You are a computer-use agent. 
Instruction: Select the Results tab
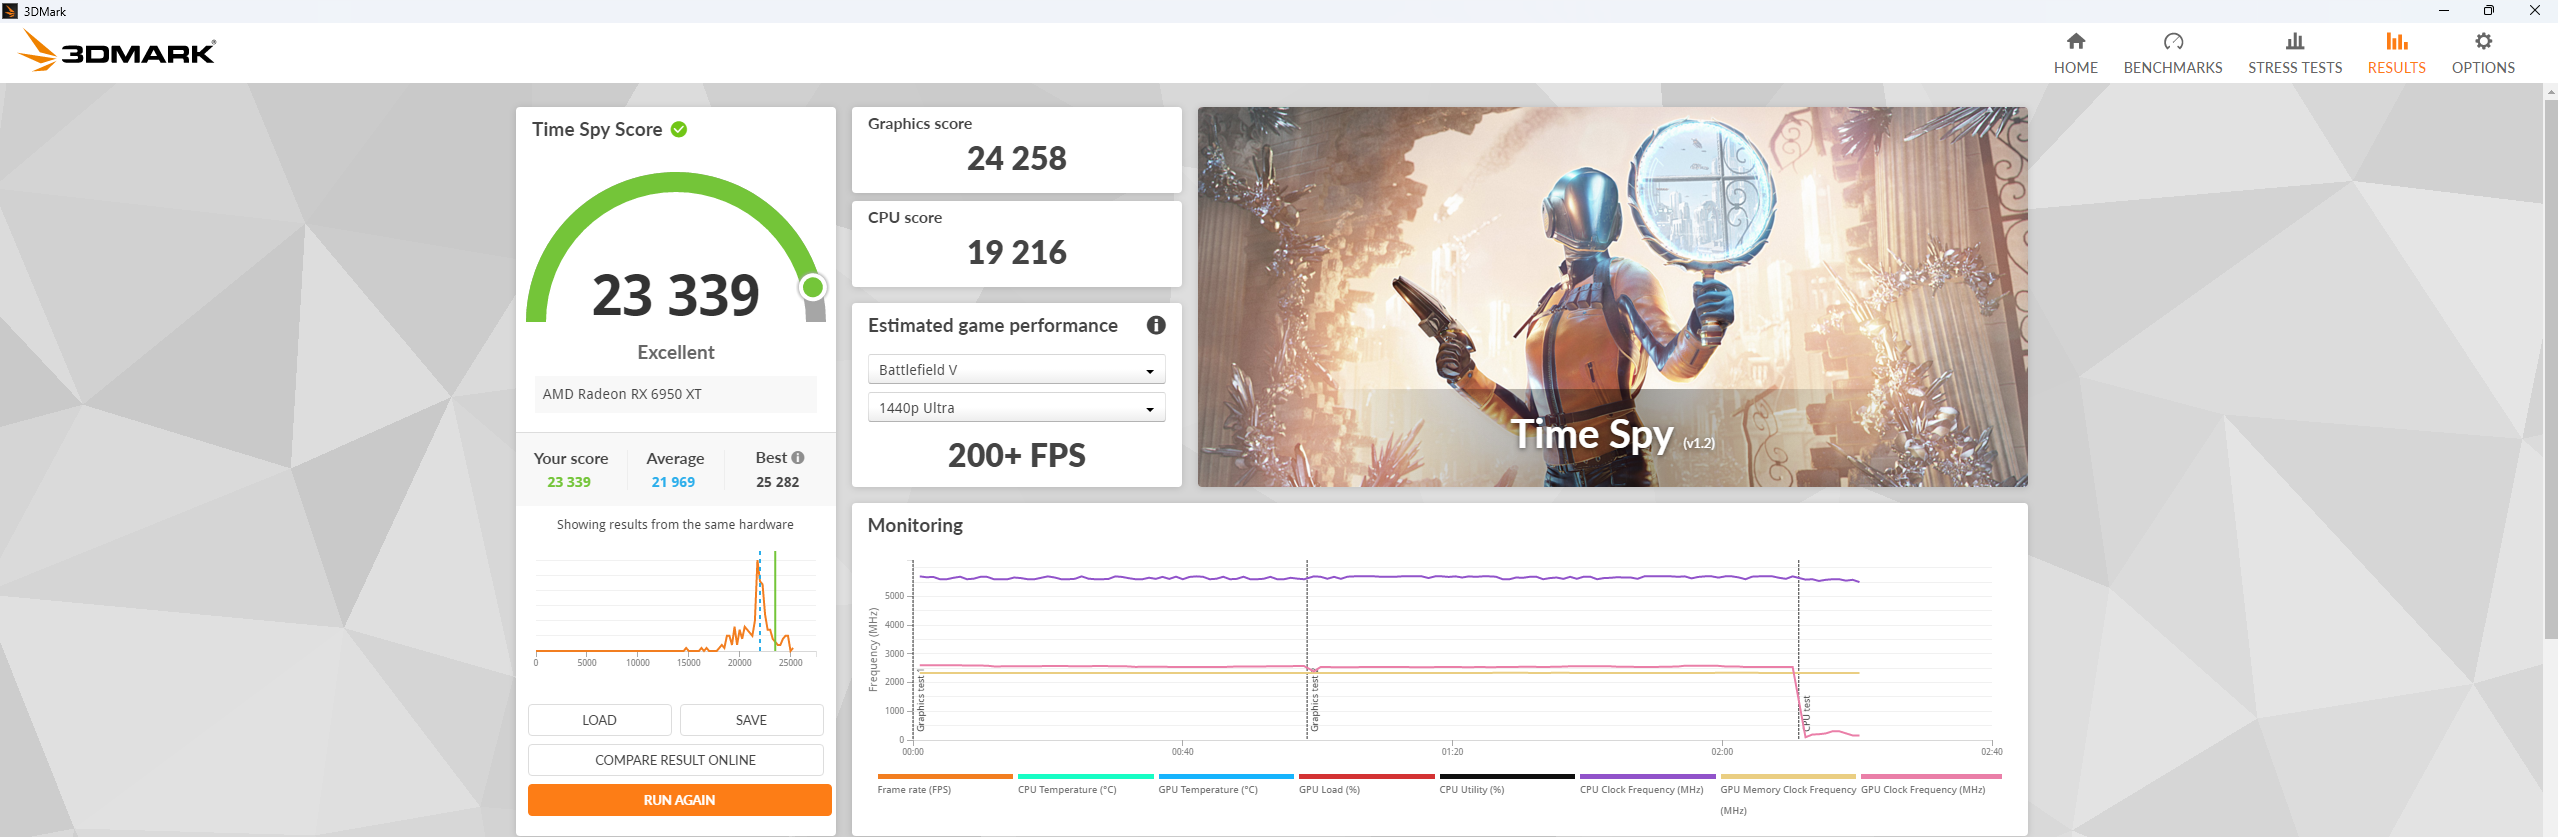point(2396,53)
